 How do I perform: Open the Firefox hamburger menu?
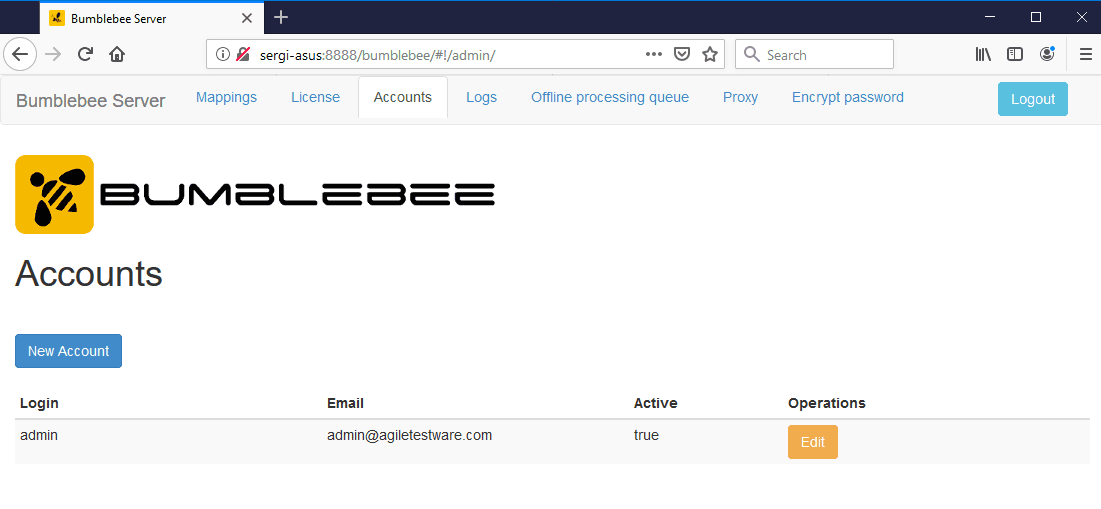click(1085, 54)
